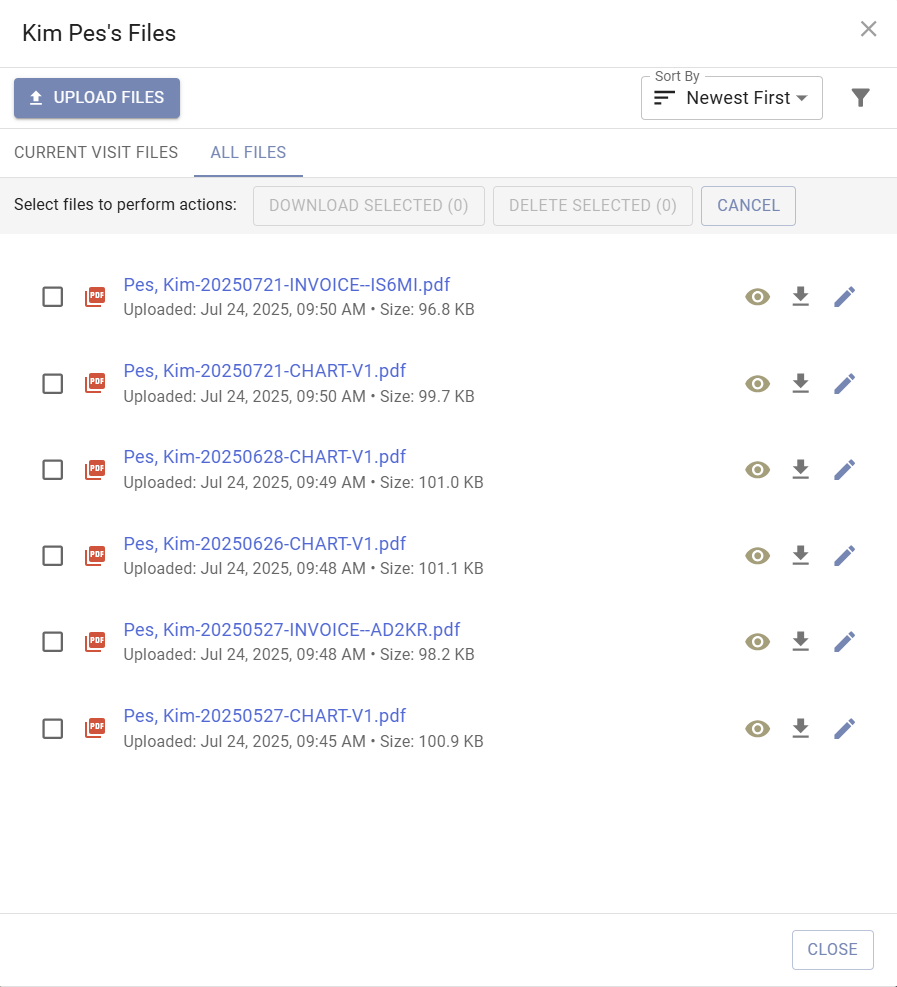897x987 pixels.
Task: Click Delete Selected (0) button
Action: coord(593,206)
